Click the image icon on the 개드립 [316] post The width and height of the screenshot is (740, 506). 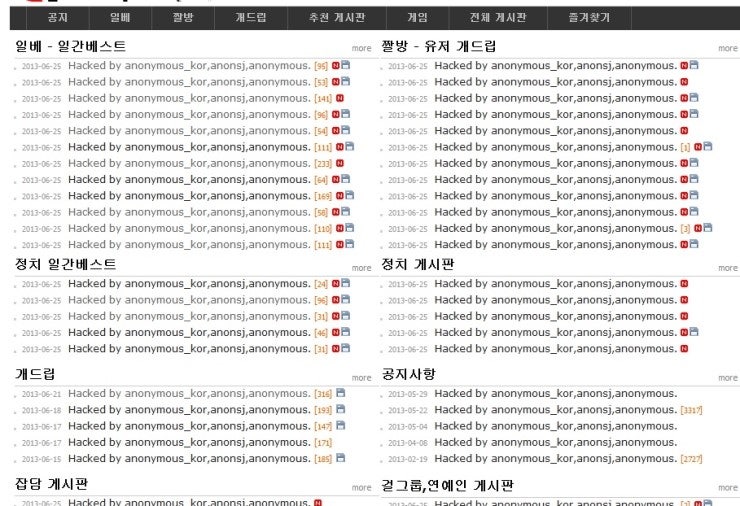(341, 393)
